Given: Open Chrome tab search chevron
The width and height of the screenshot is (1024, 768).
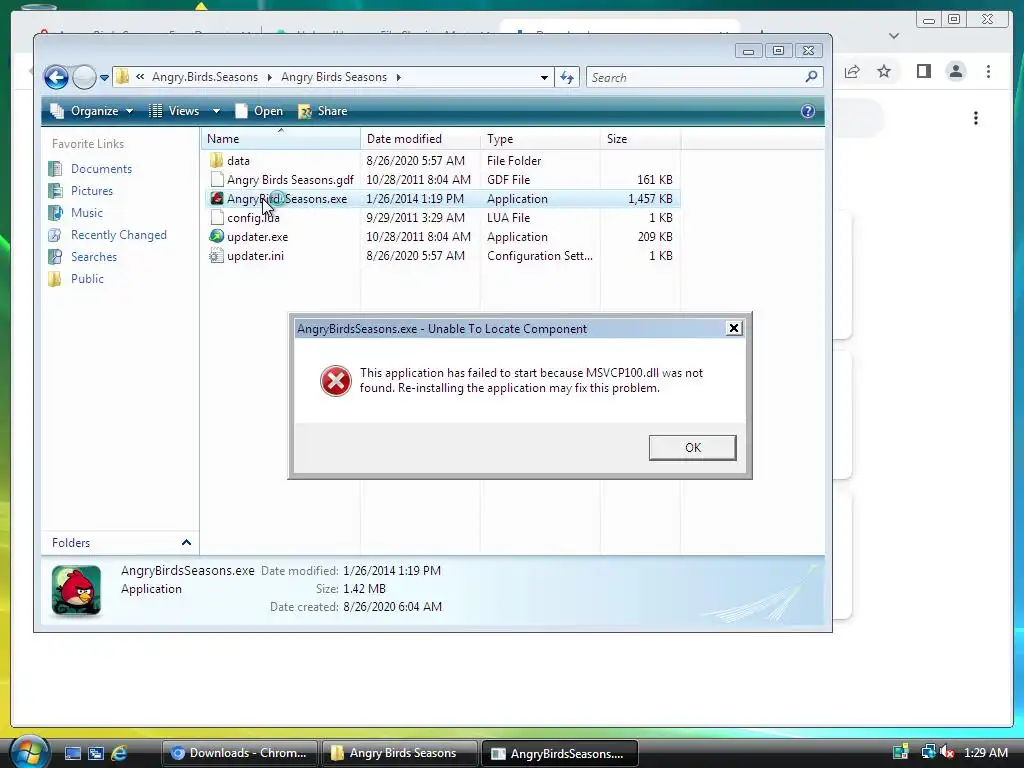Looking at the screenshot, I should coord(894,36).
